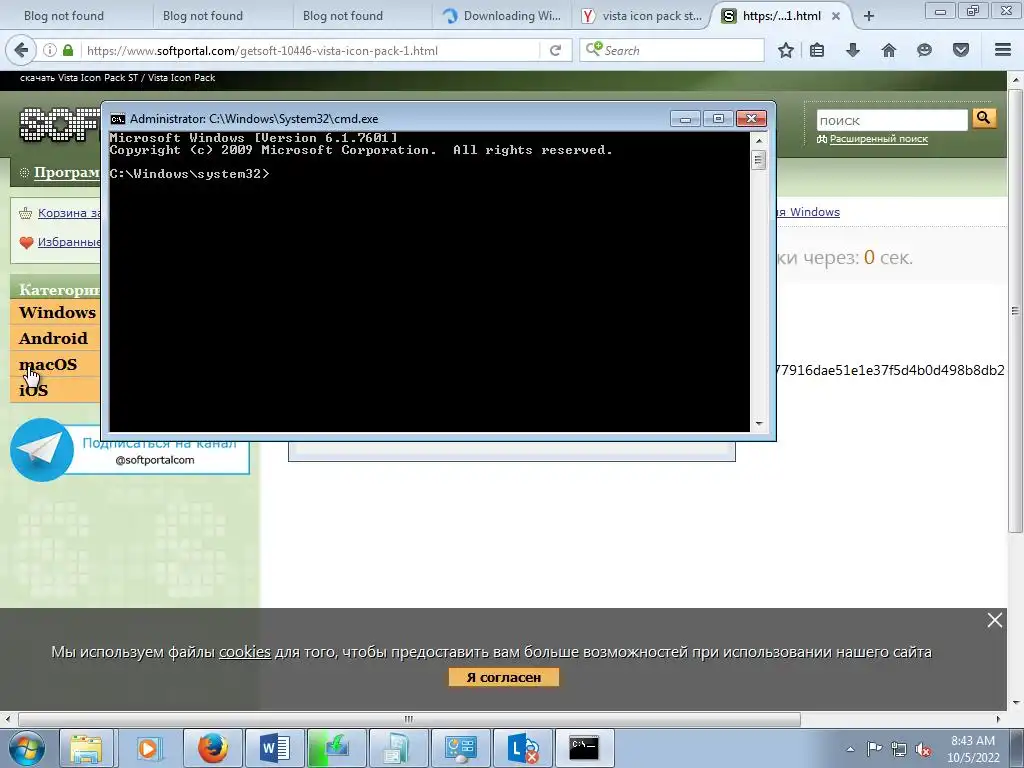Open the Firefox hamburger menu

click(1002, 50)
